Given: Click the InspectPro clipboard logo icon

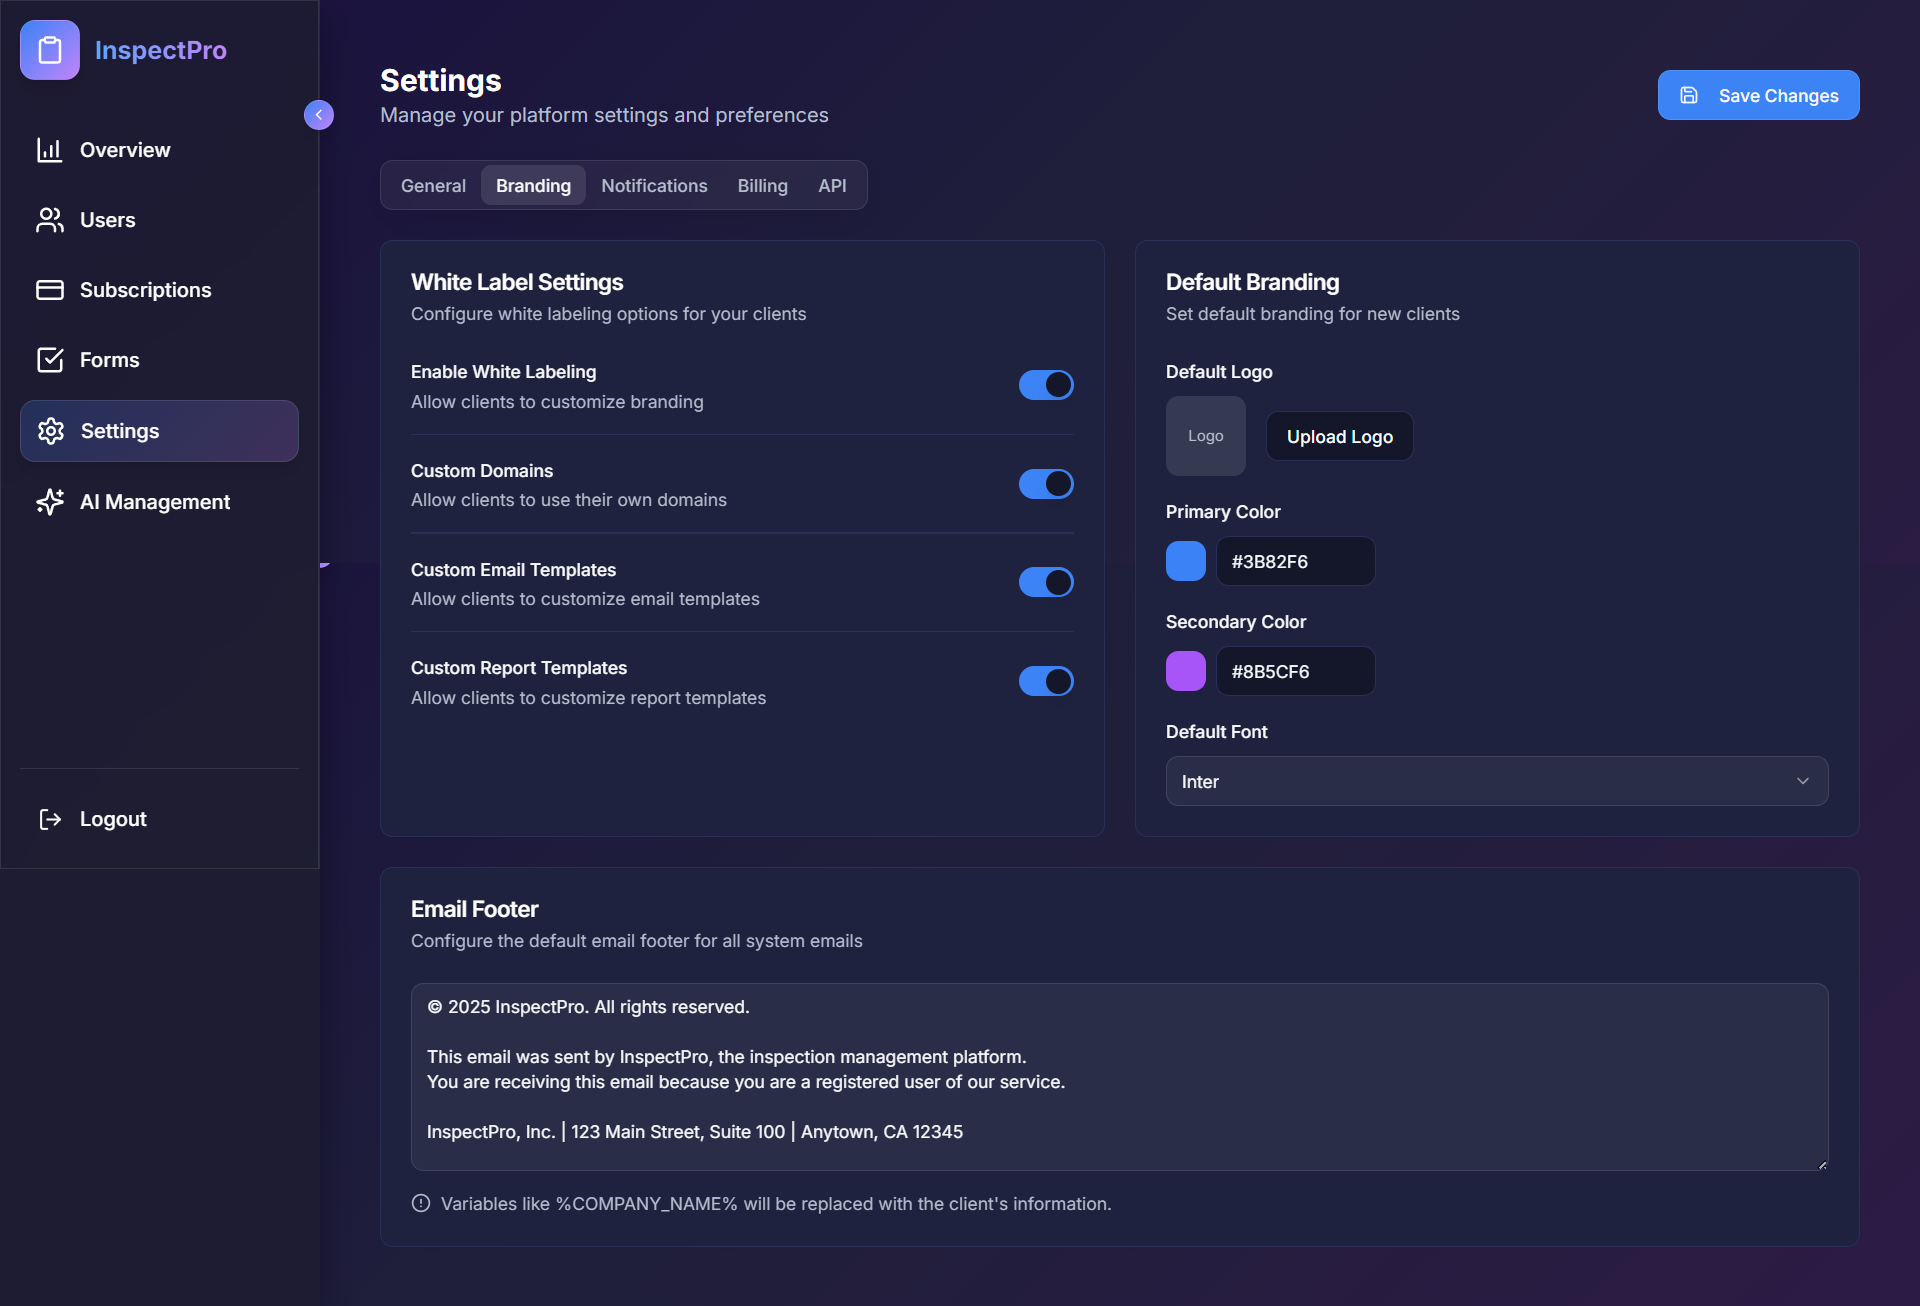Looking at the screenshot, I should click(x=50, y=50).
